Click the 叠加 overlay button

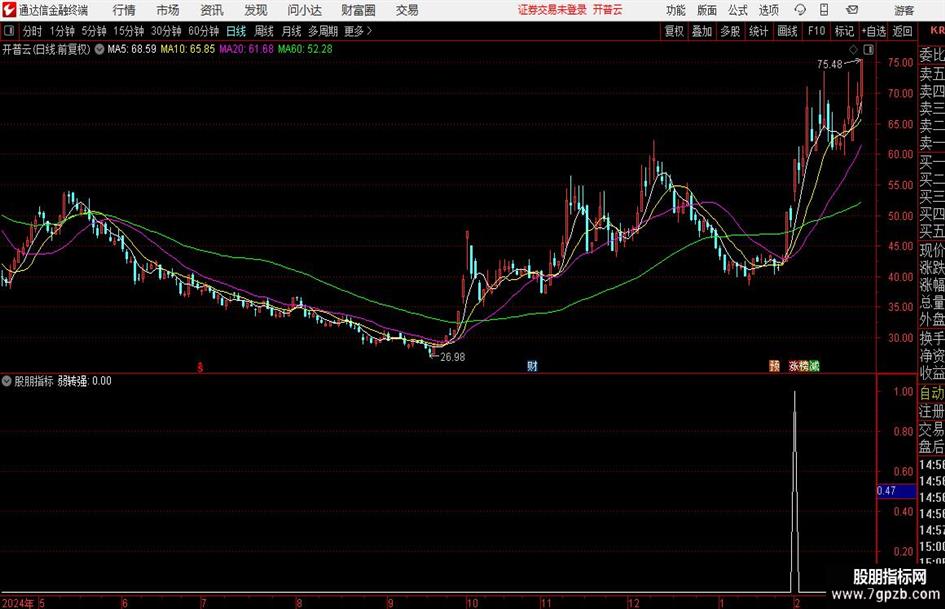702,31
